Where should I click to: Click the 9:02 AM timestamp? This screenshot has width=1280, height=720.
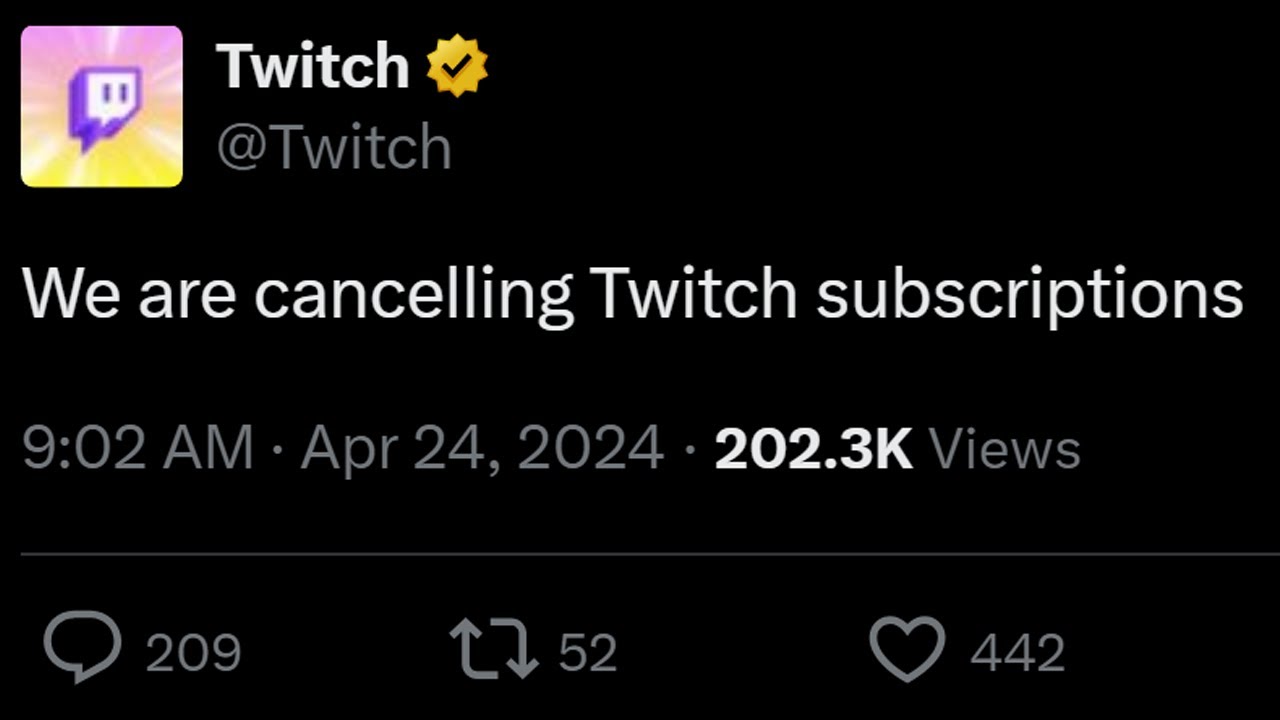[138, 449]
